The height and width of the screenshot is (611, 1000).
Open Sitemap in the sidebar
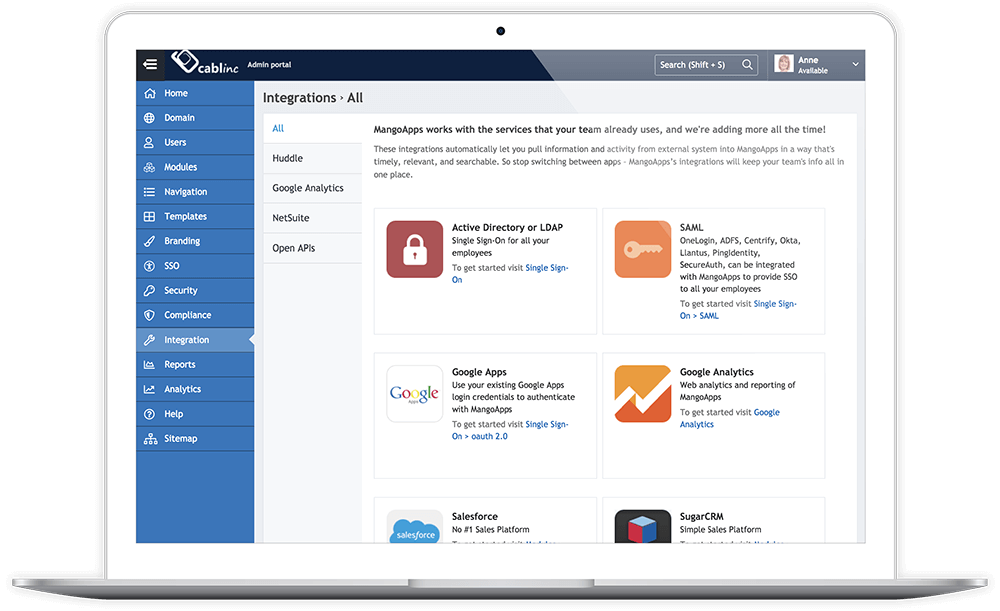coord(195,439)
